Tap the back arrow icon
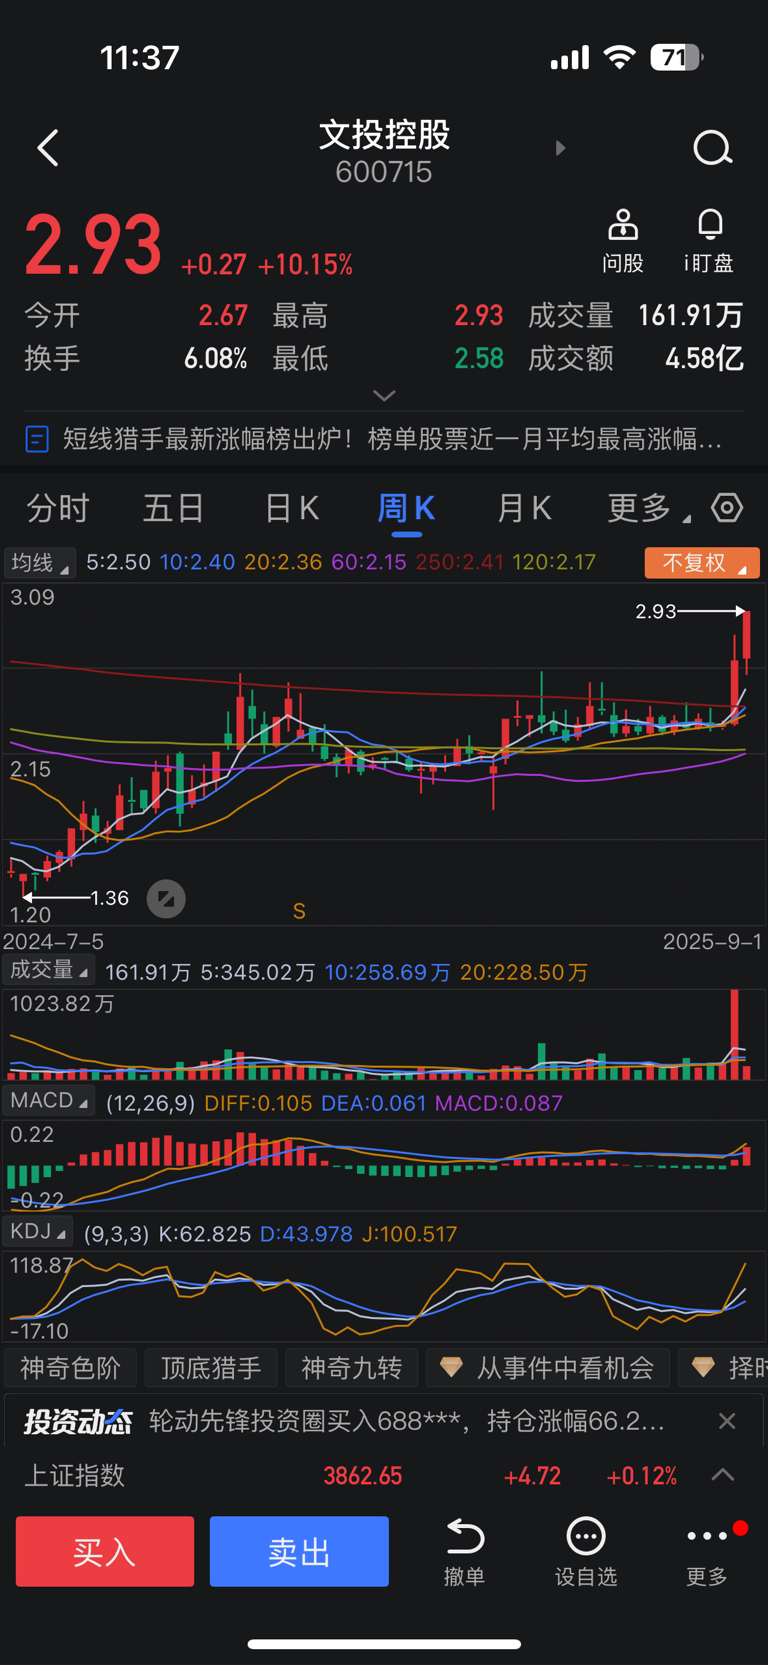The width and height of the screenshot is (769, 1665). (x=47, y=148)
